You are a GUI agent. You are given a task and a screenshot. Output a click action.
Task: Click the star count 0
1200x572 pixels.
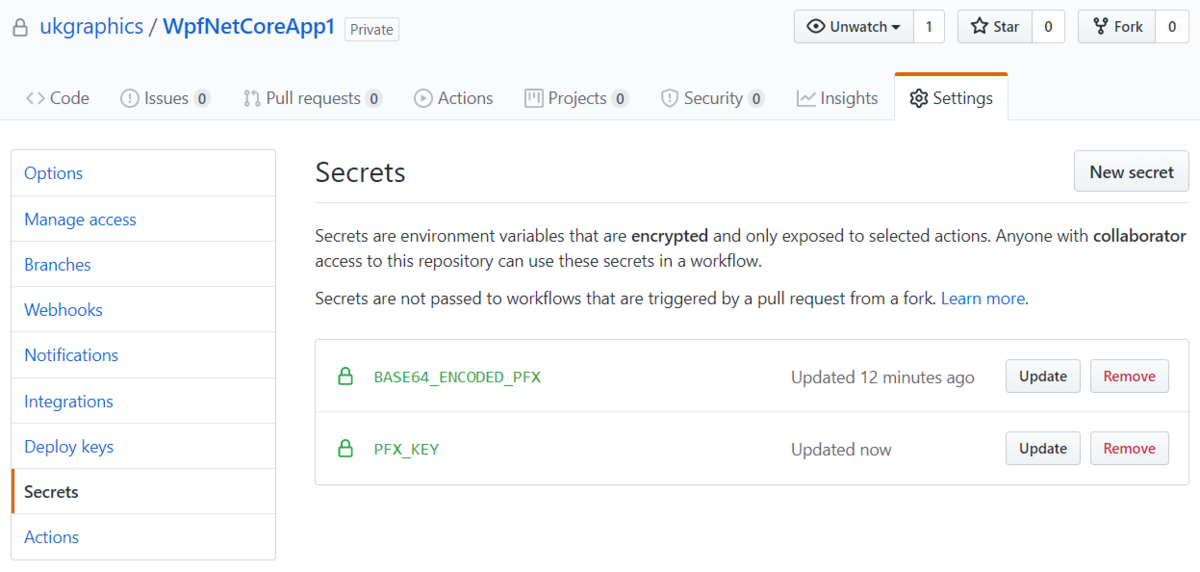[x=1048, y=27]
